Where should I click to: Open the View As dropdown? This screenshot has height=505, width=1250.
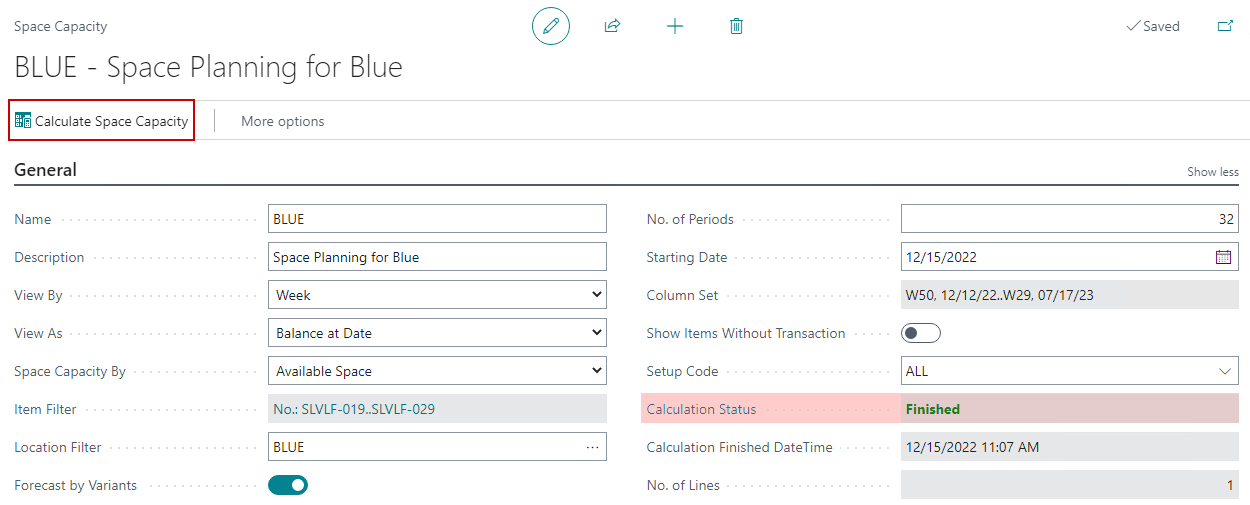(x=437, y=333)
